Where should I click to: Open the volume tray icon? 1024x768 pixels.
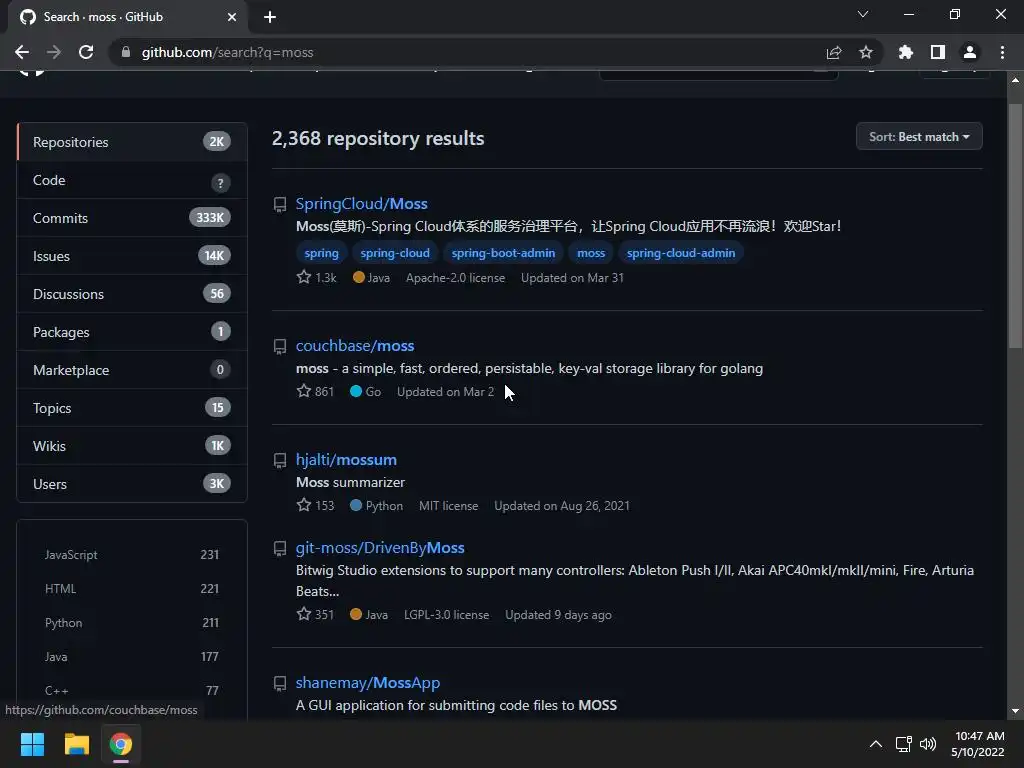click(927, 744)
